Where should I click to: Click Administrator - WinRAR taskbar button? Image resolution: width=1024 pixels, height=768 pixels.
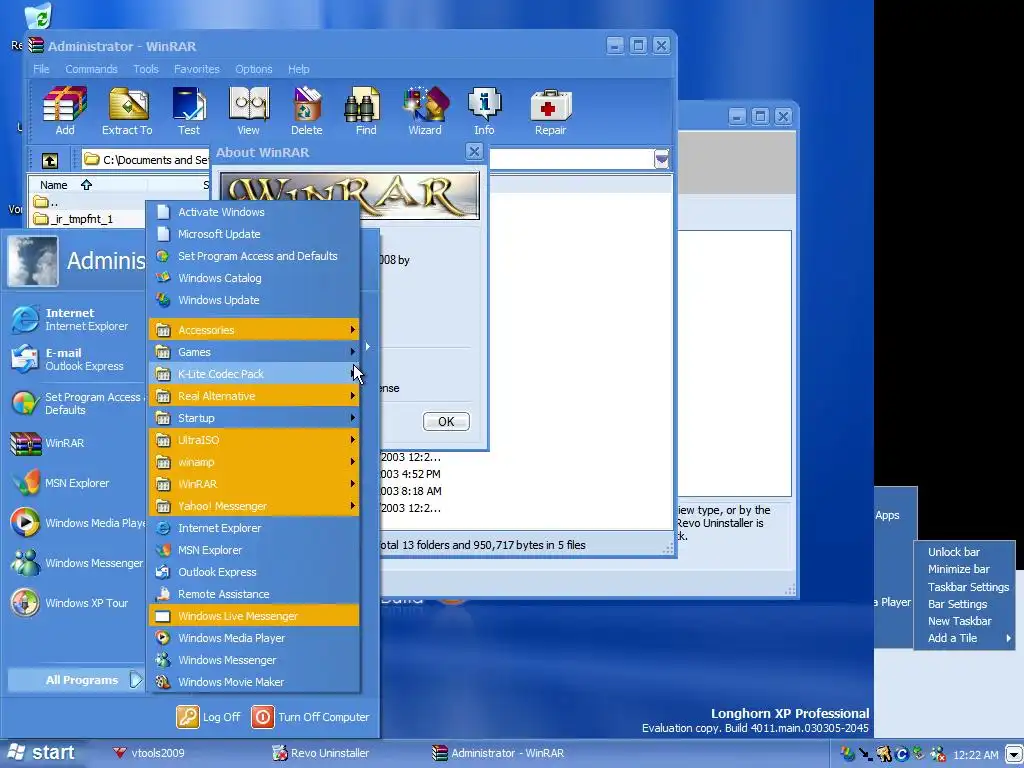(x=498, y=753)
